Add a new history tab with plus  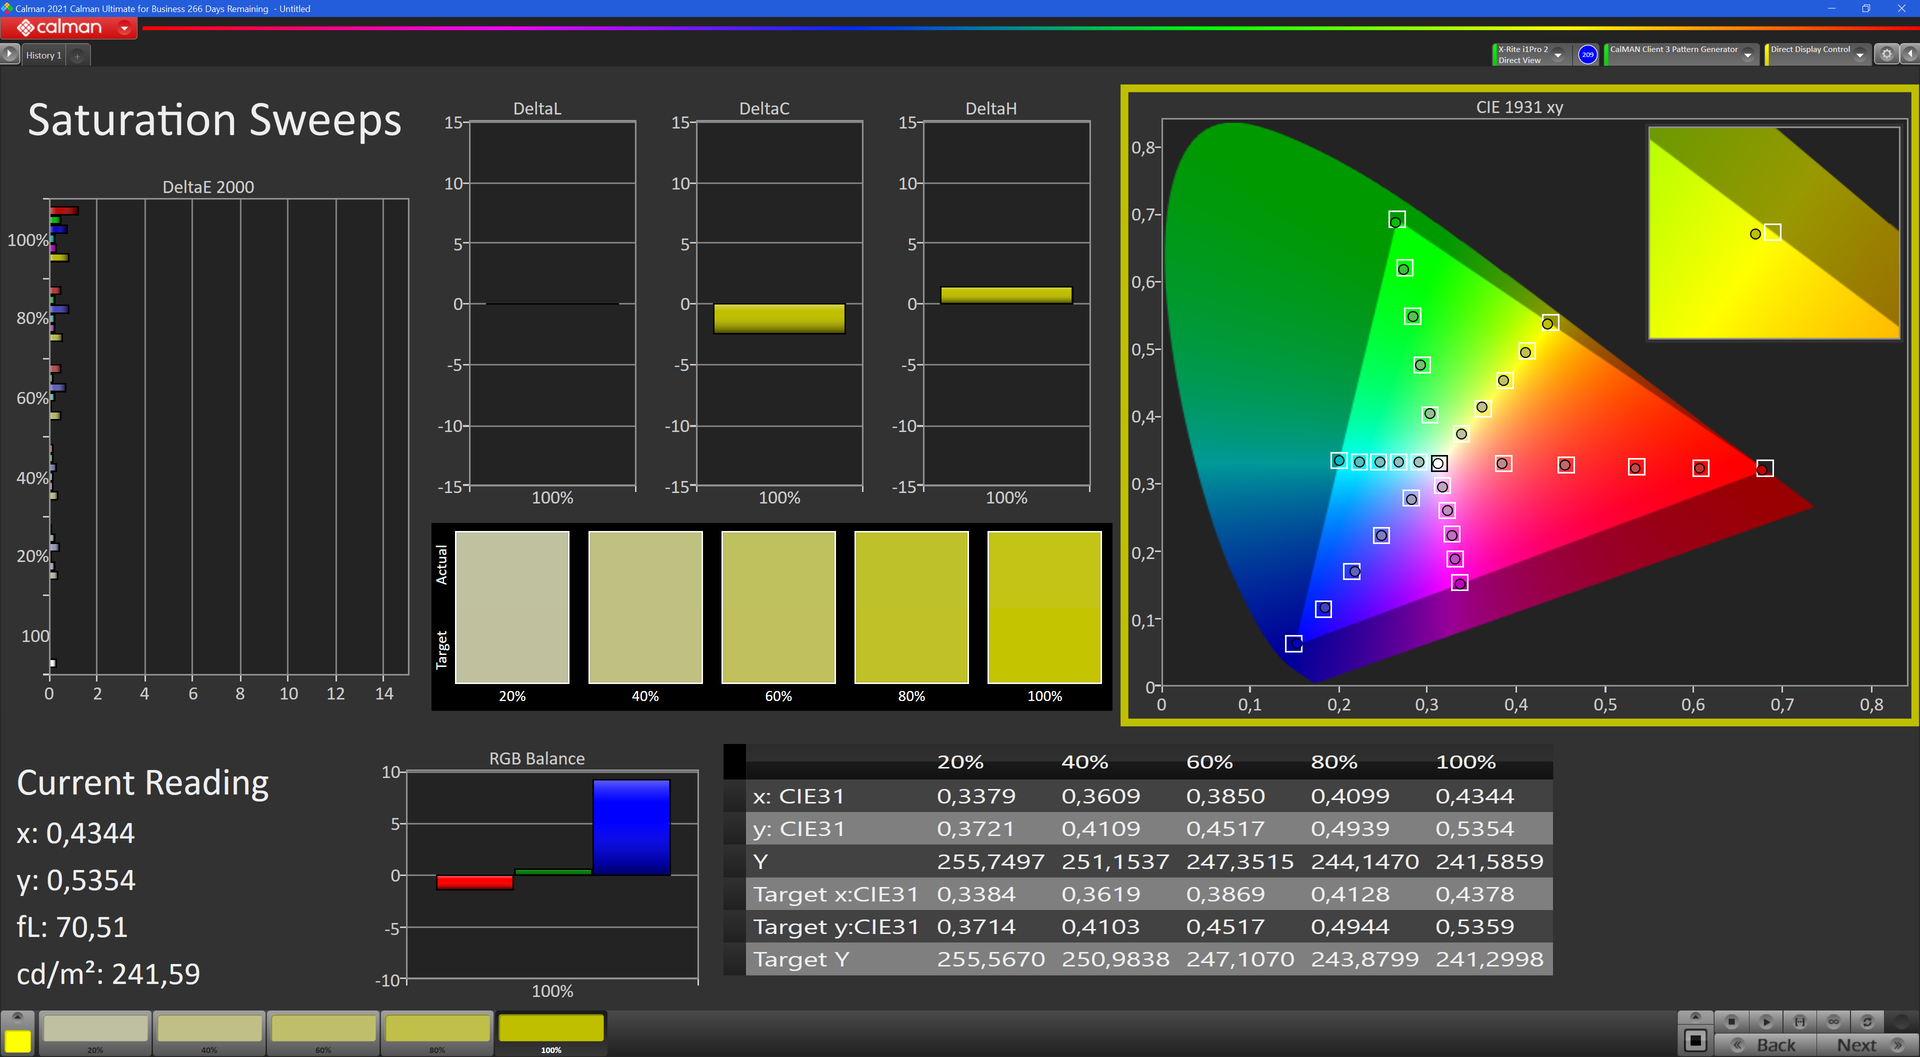click(x=78, y=55)
